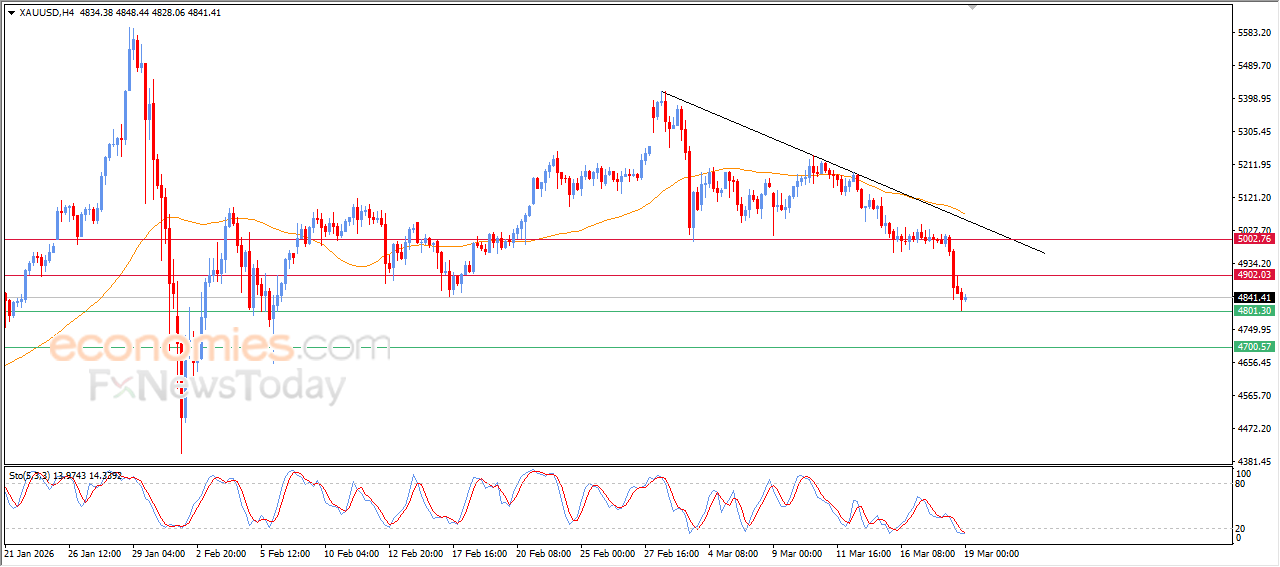Click the green 4700.57 price level label

click(x=1254, y=347)
